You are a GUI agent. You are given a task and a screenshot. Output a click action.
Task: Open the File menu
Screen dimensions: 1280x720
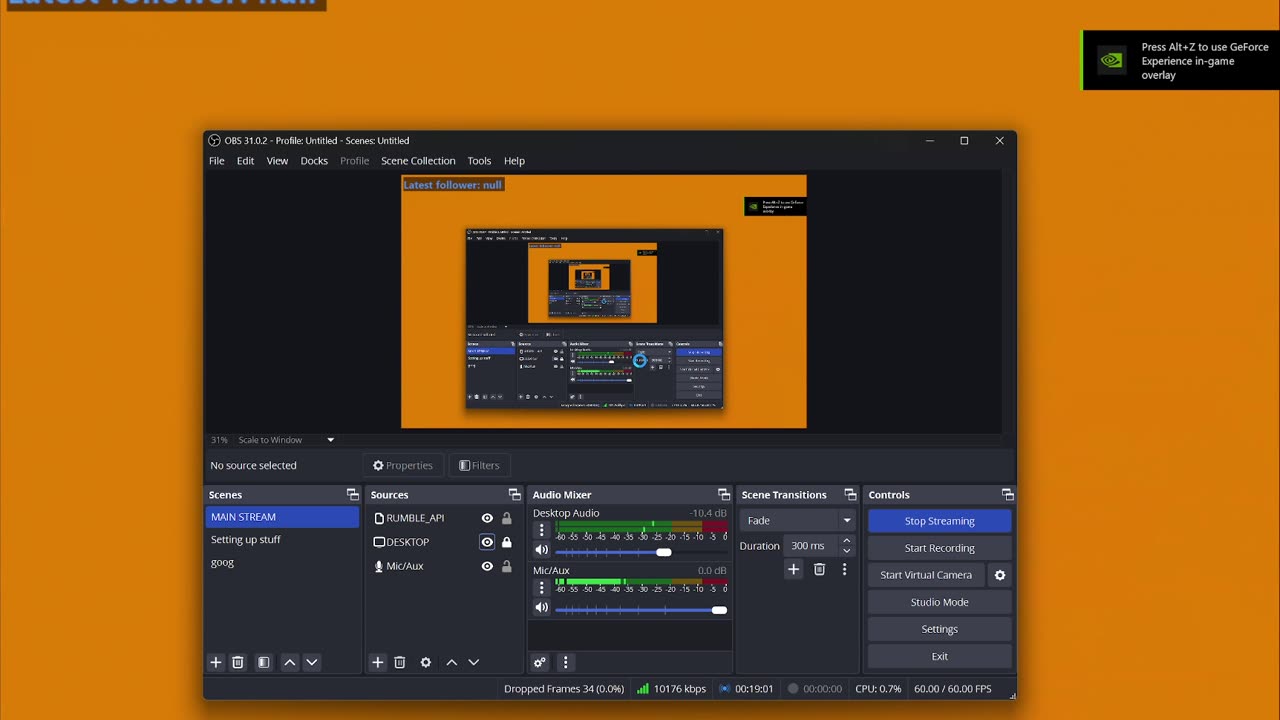coord(216,161)
